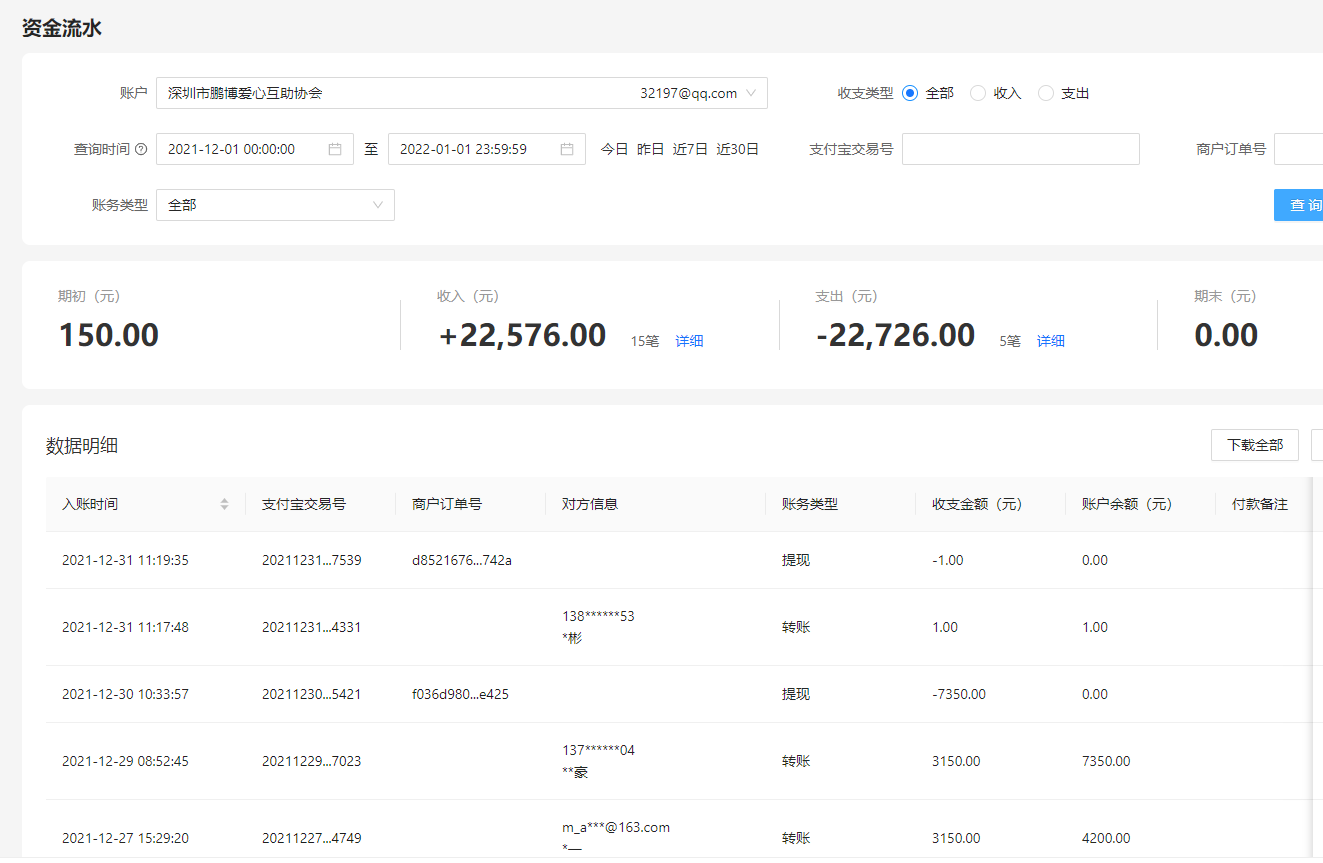
Task: Choose the 今日 quick date range
Action: click(x=614, y=149)
